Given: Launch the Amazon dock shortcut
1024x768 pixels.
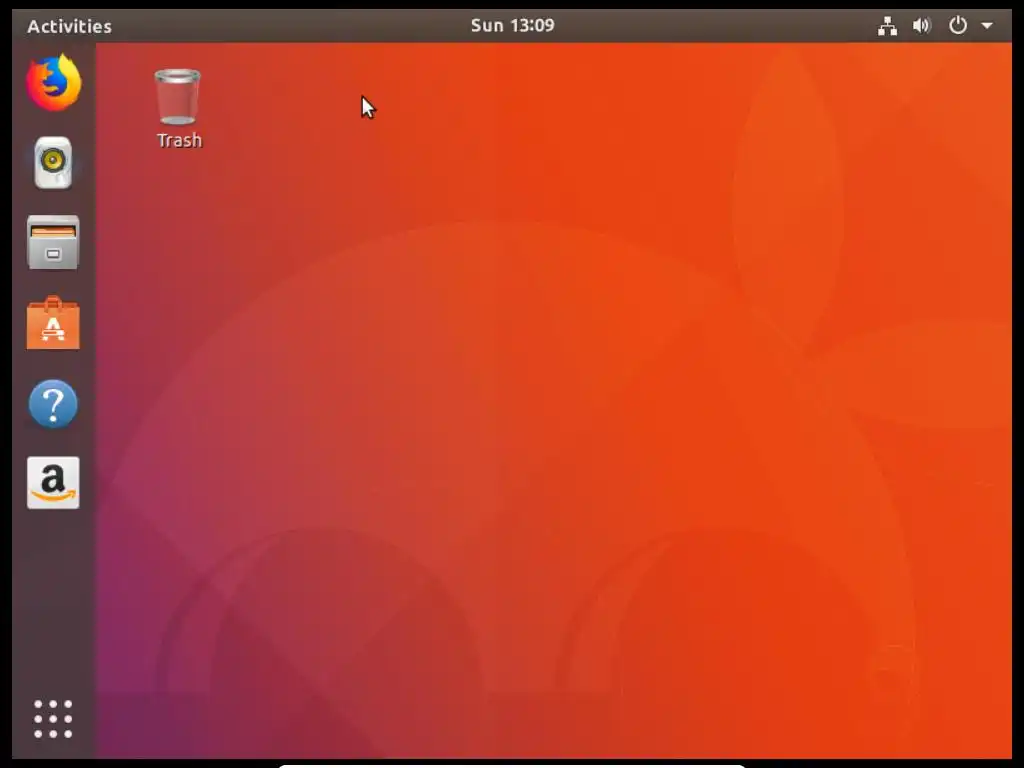Looking at the screenshot, I should [x=53, y=483].
